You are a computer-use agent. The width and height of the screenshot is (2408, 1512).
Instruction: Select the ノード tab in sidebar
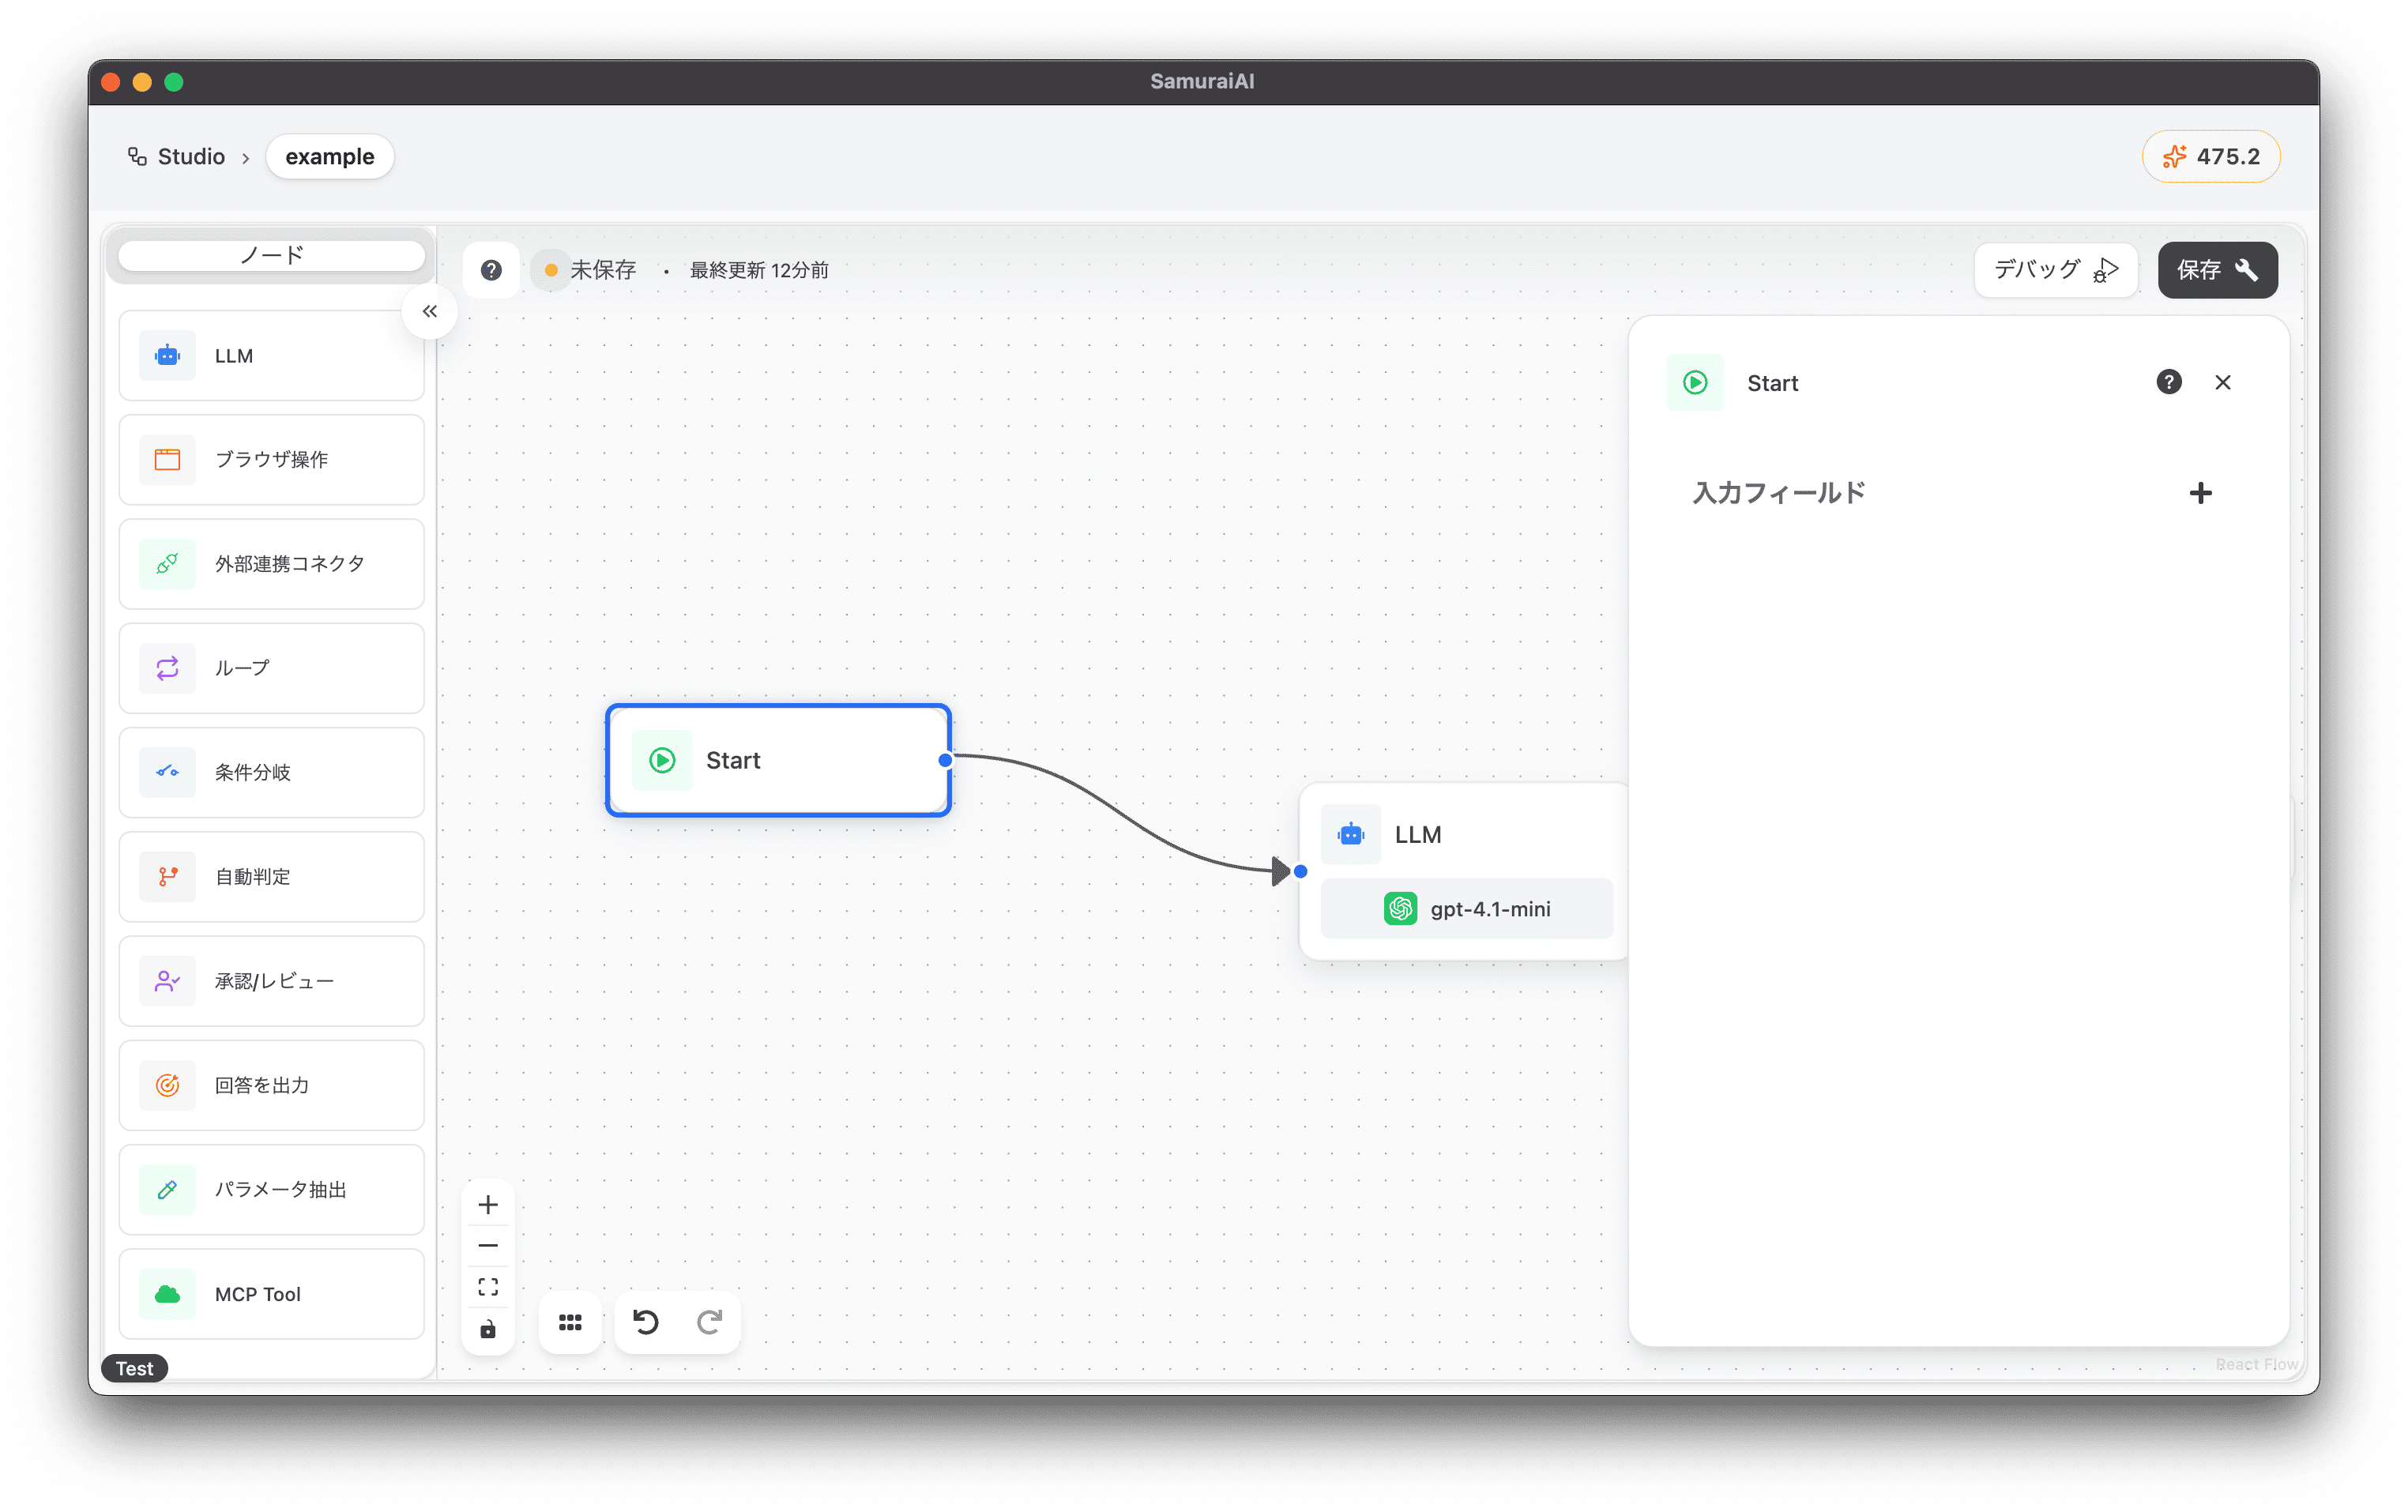271,255
